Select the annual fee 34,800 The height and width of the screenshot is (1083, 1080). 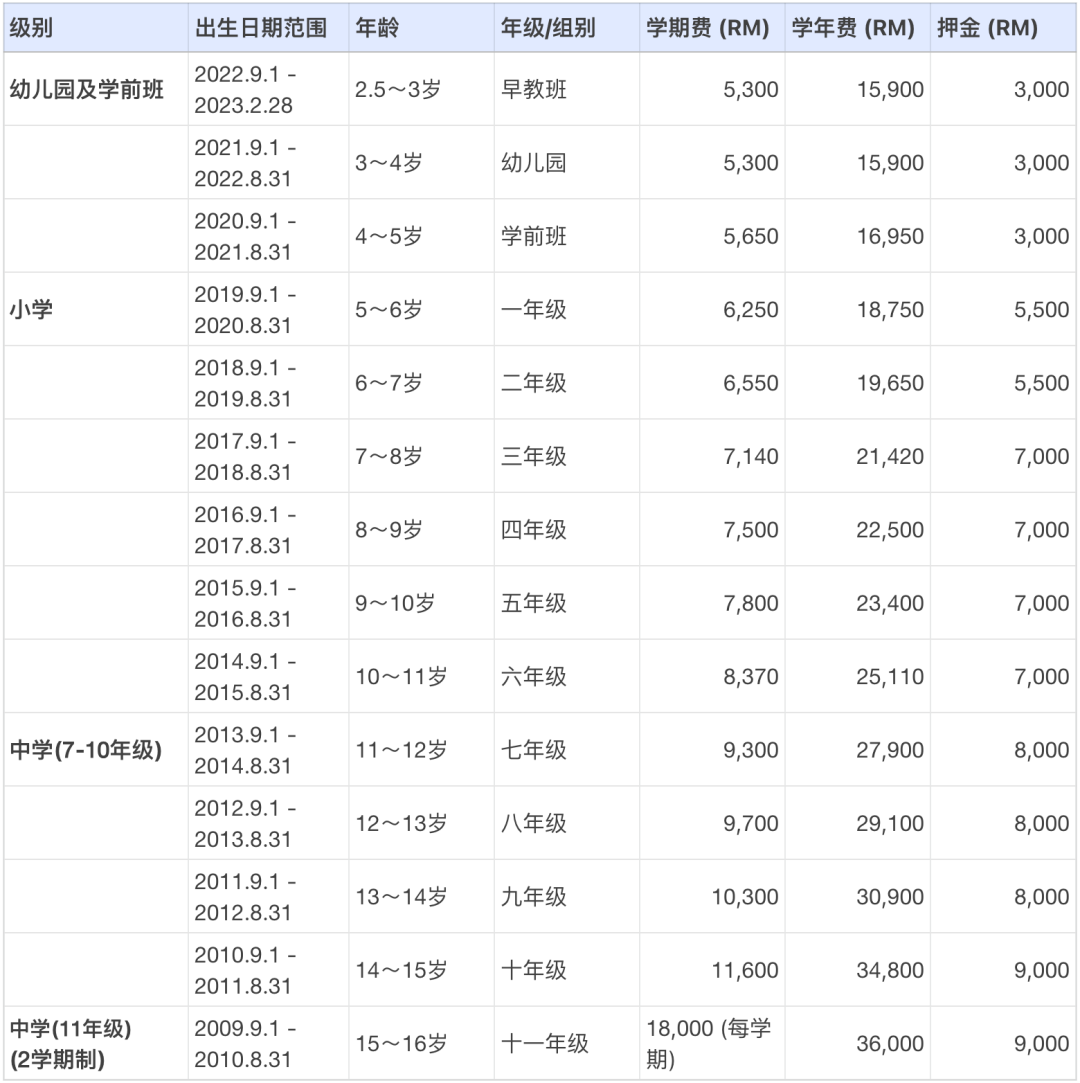(x=857, y=970)
